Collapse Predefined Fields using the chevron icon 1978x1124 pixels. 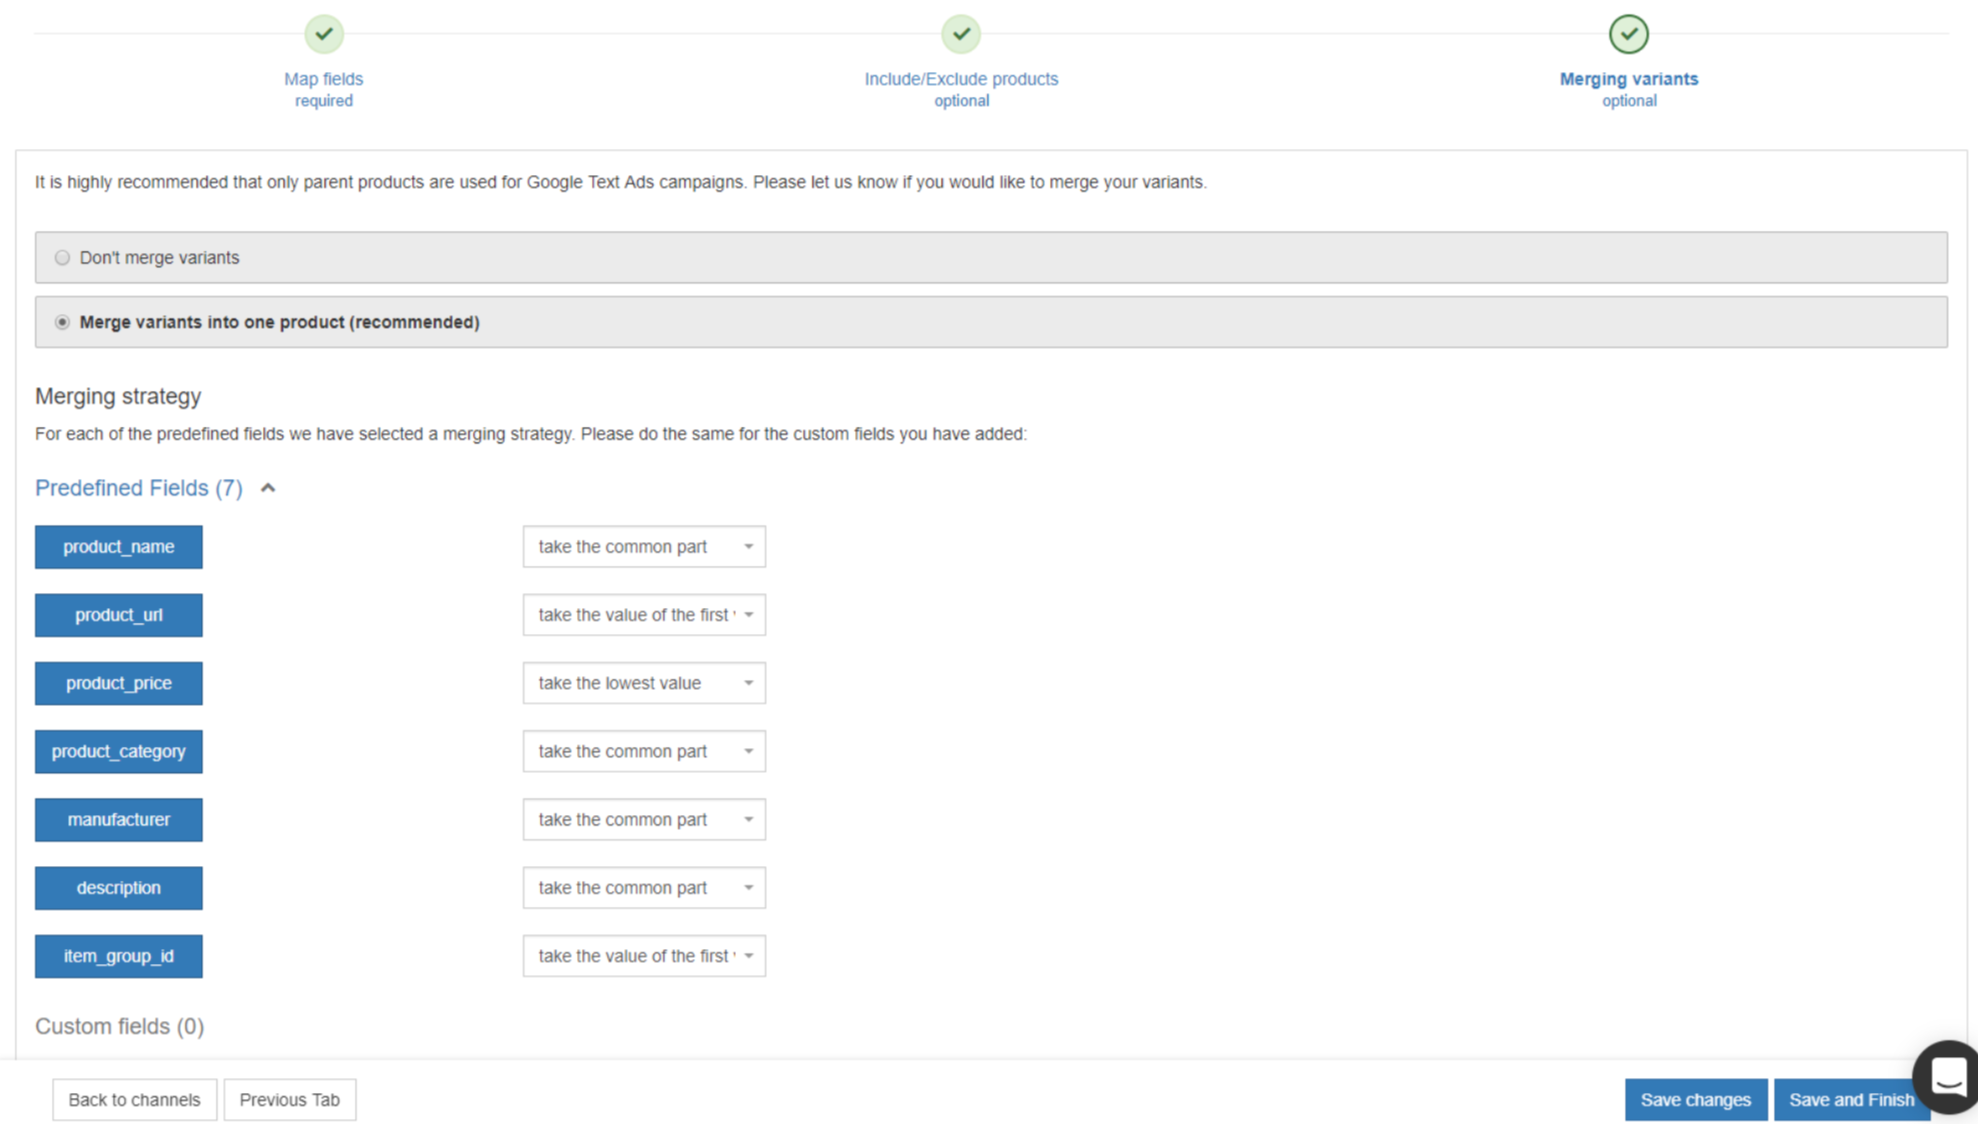click(268, 488)
